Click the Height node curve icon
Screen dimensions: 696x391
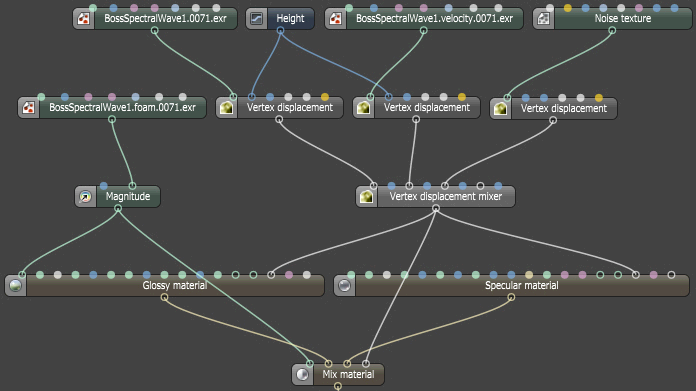257,19
